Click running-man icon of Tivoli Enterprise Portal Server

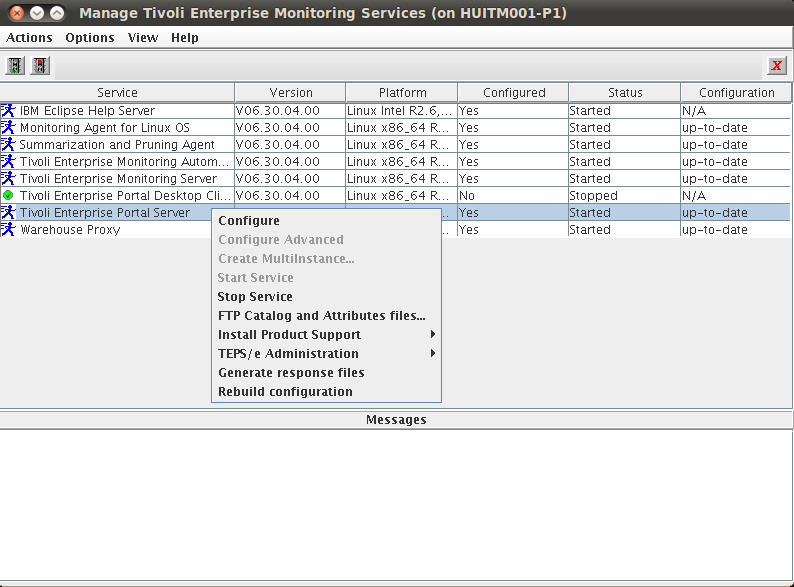[x=8, y=212]
